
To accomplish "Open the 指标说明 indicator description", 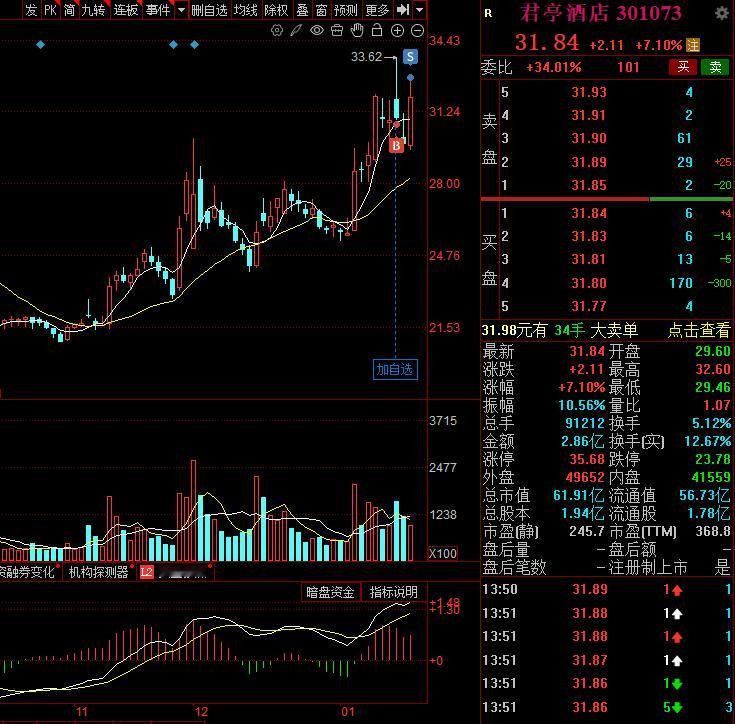I will click(393, 592).
